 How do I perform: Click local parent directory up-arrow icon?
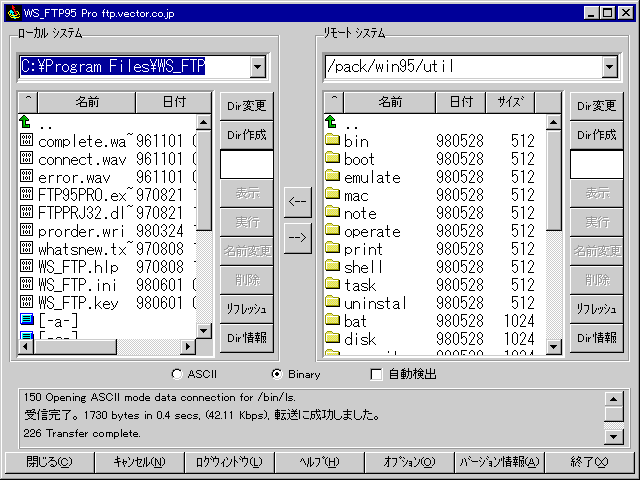point(25,122)
